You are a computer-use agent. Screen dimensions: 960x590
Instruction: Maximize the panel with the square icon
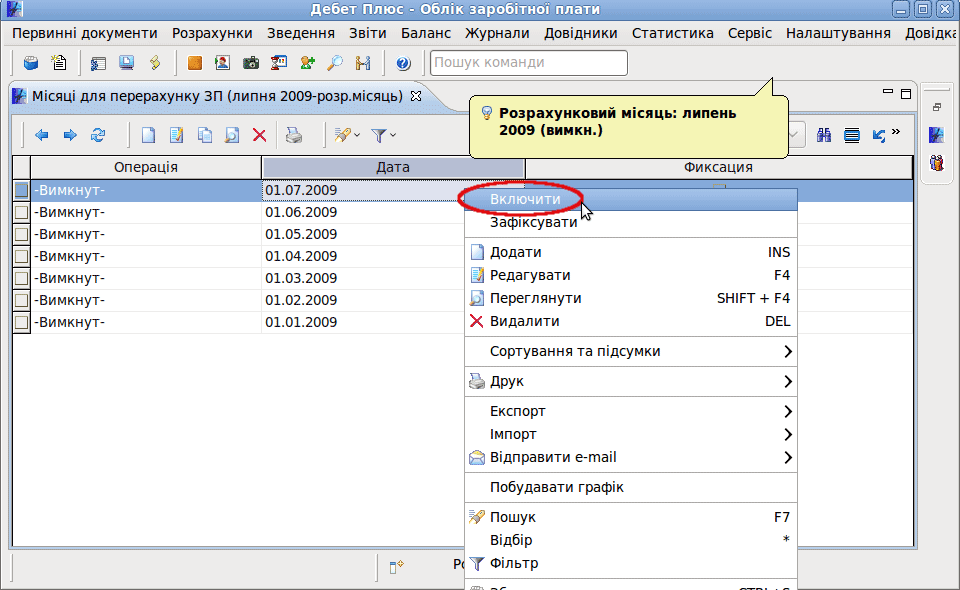906,94
